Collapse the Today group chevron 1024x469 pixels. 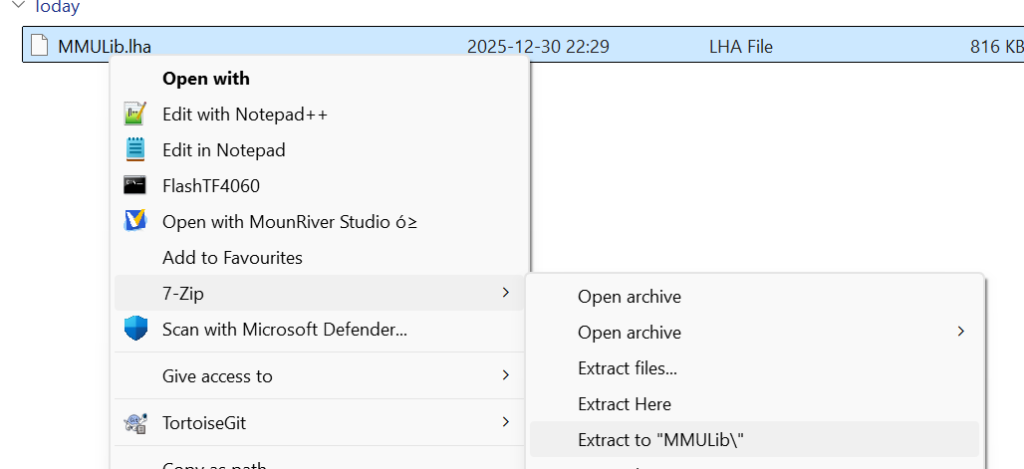point(13,7)
